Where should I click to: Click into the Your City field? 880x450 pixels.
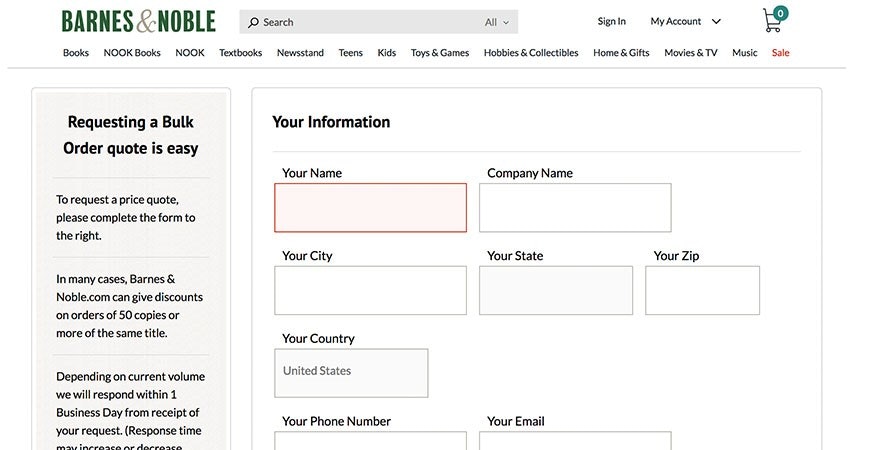pyautogui.click(x=370, y=290)
